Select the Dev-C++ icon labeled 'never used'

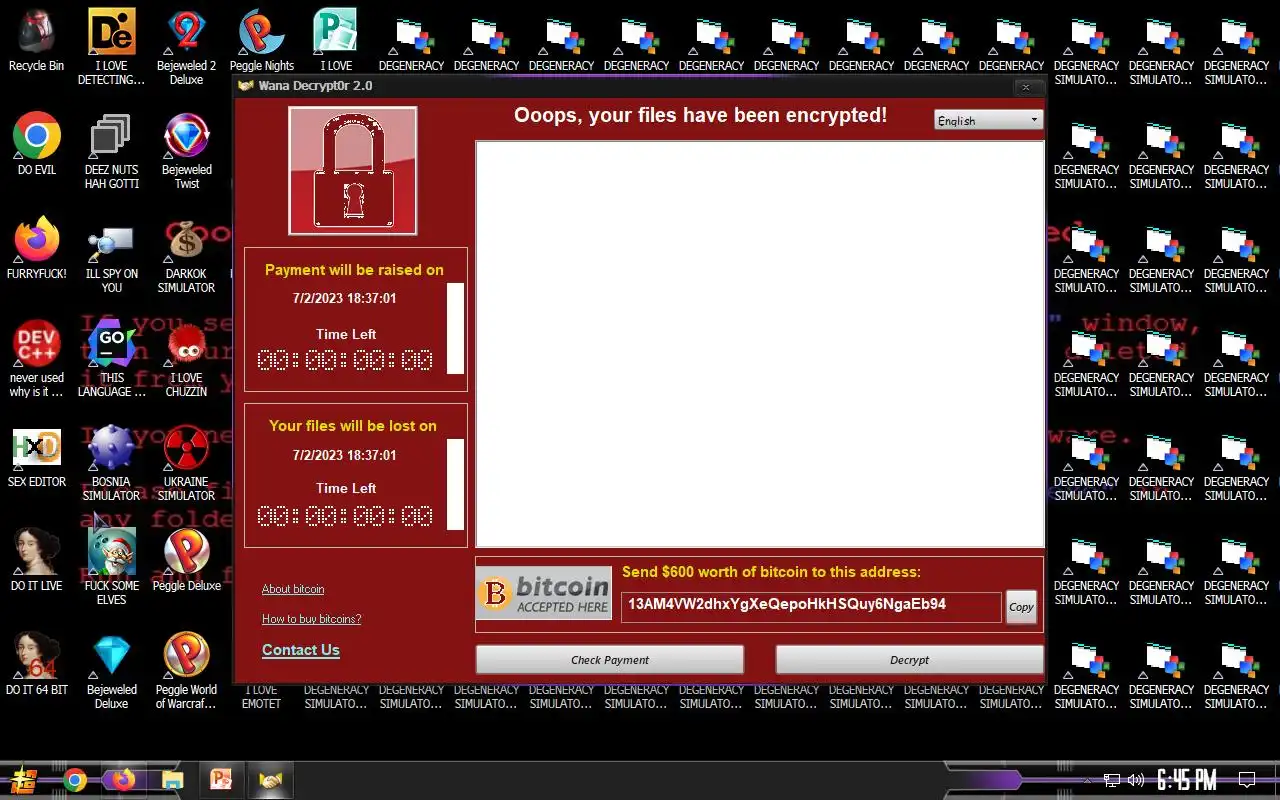coord(37,358)
